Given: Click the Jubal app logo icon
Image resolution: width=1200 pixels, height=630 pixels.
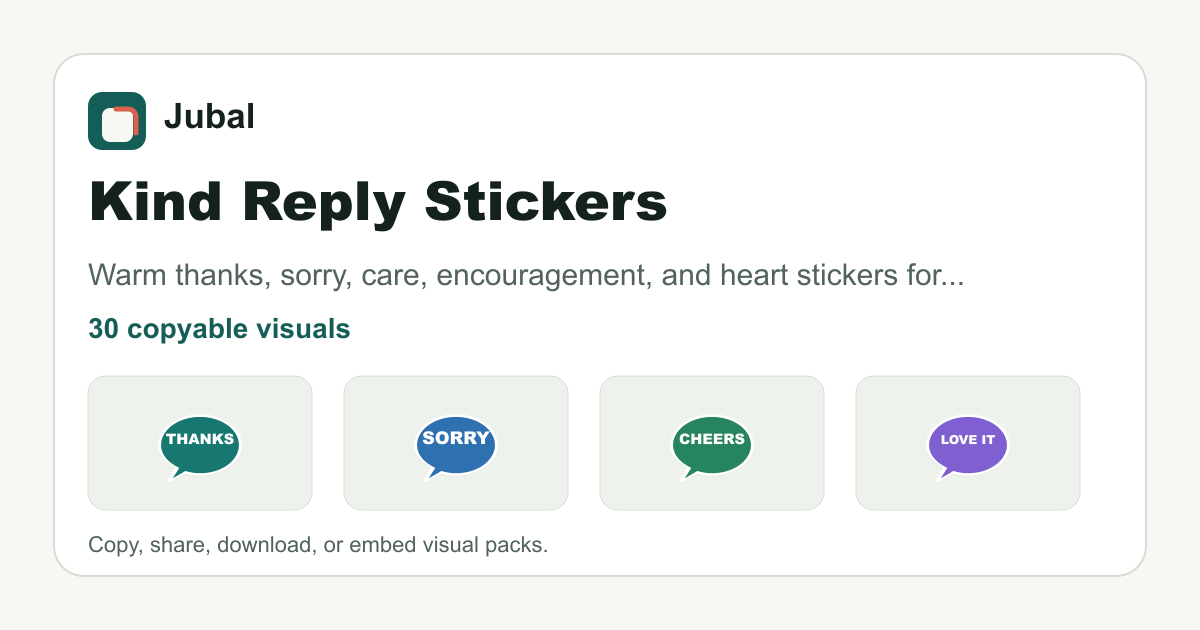Looking at the screenshot, I should [x=117, y=121].
